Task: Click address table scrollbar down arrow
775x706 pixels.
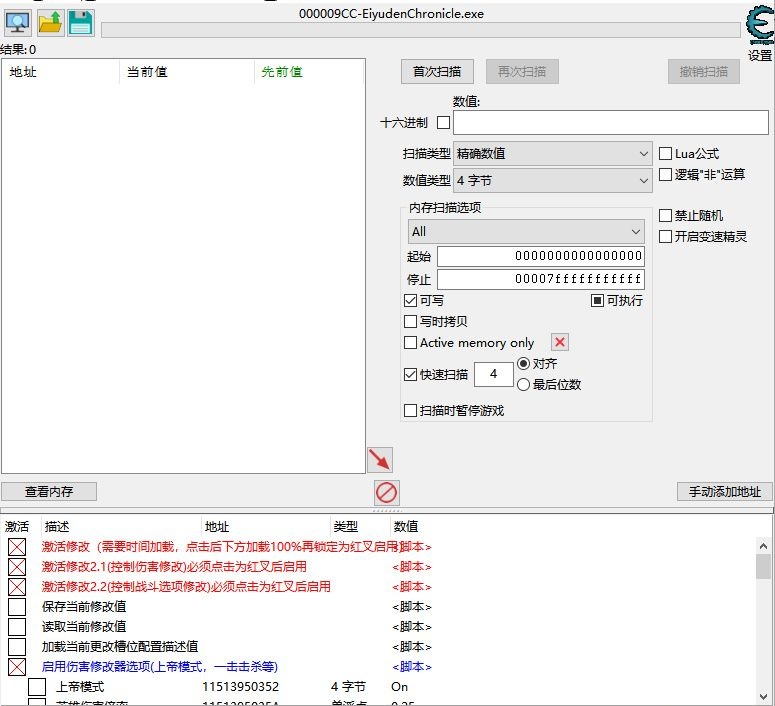Action: [x=763, y=698]
